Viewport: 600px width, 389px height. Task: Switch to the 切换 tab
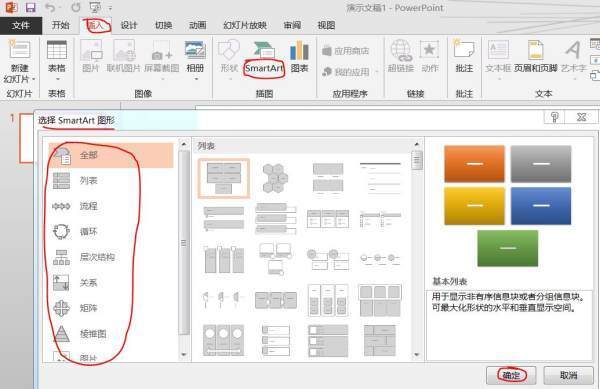coord(163,26)
